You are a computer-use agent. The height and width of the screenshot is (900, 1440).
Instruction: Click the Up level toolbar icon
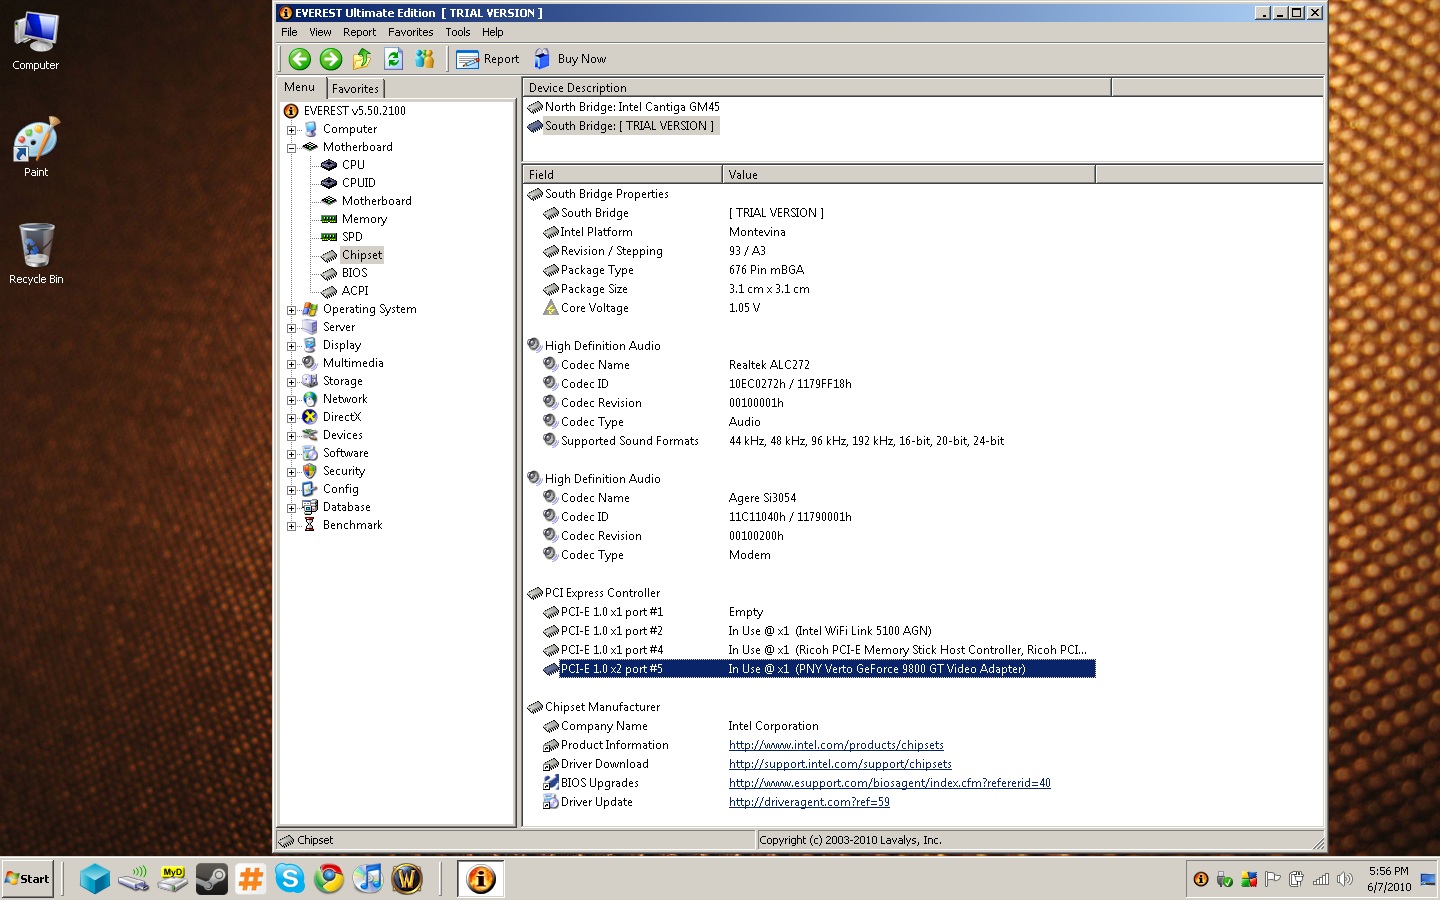[x=362, y=59]
